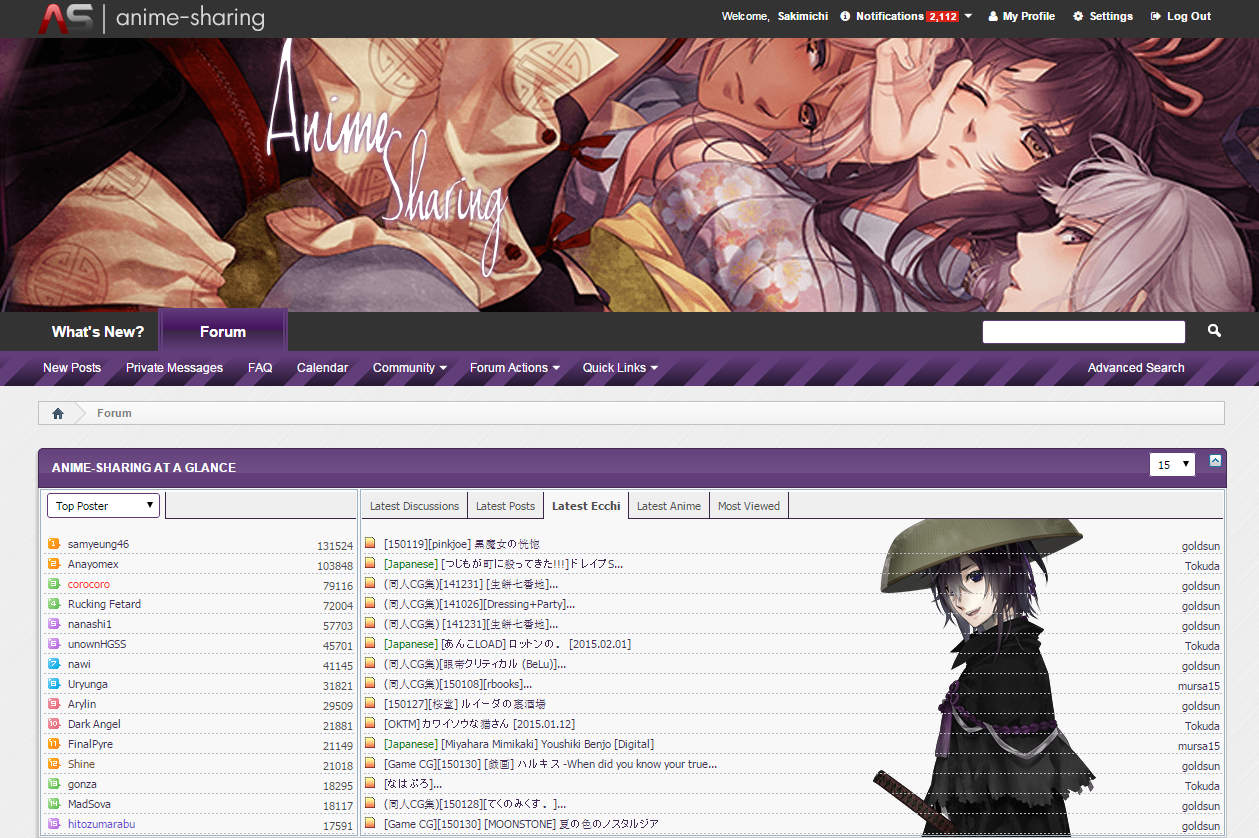Click the post icon beside the pinkjoe thread
The width and height of the screenshot is (1259, 838).
(x=370, y=544)
